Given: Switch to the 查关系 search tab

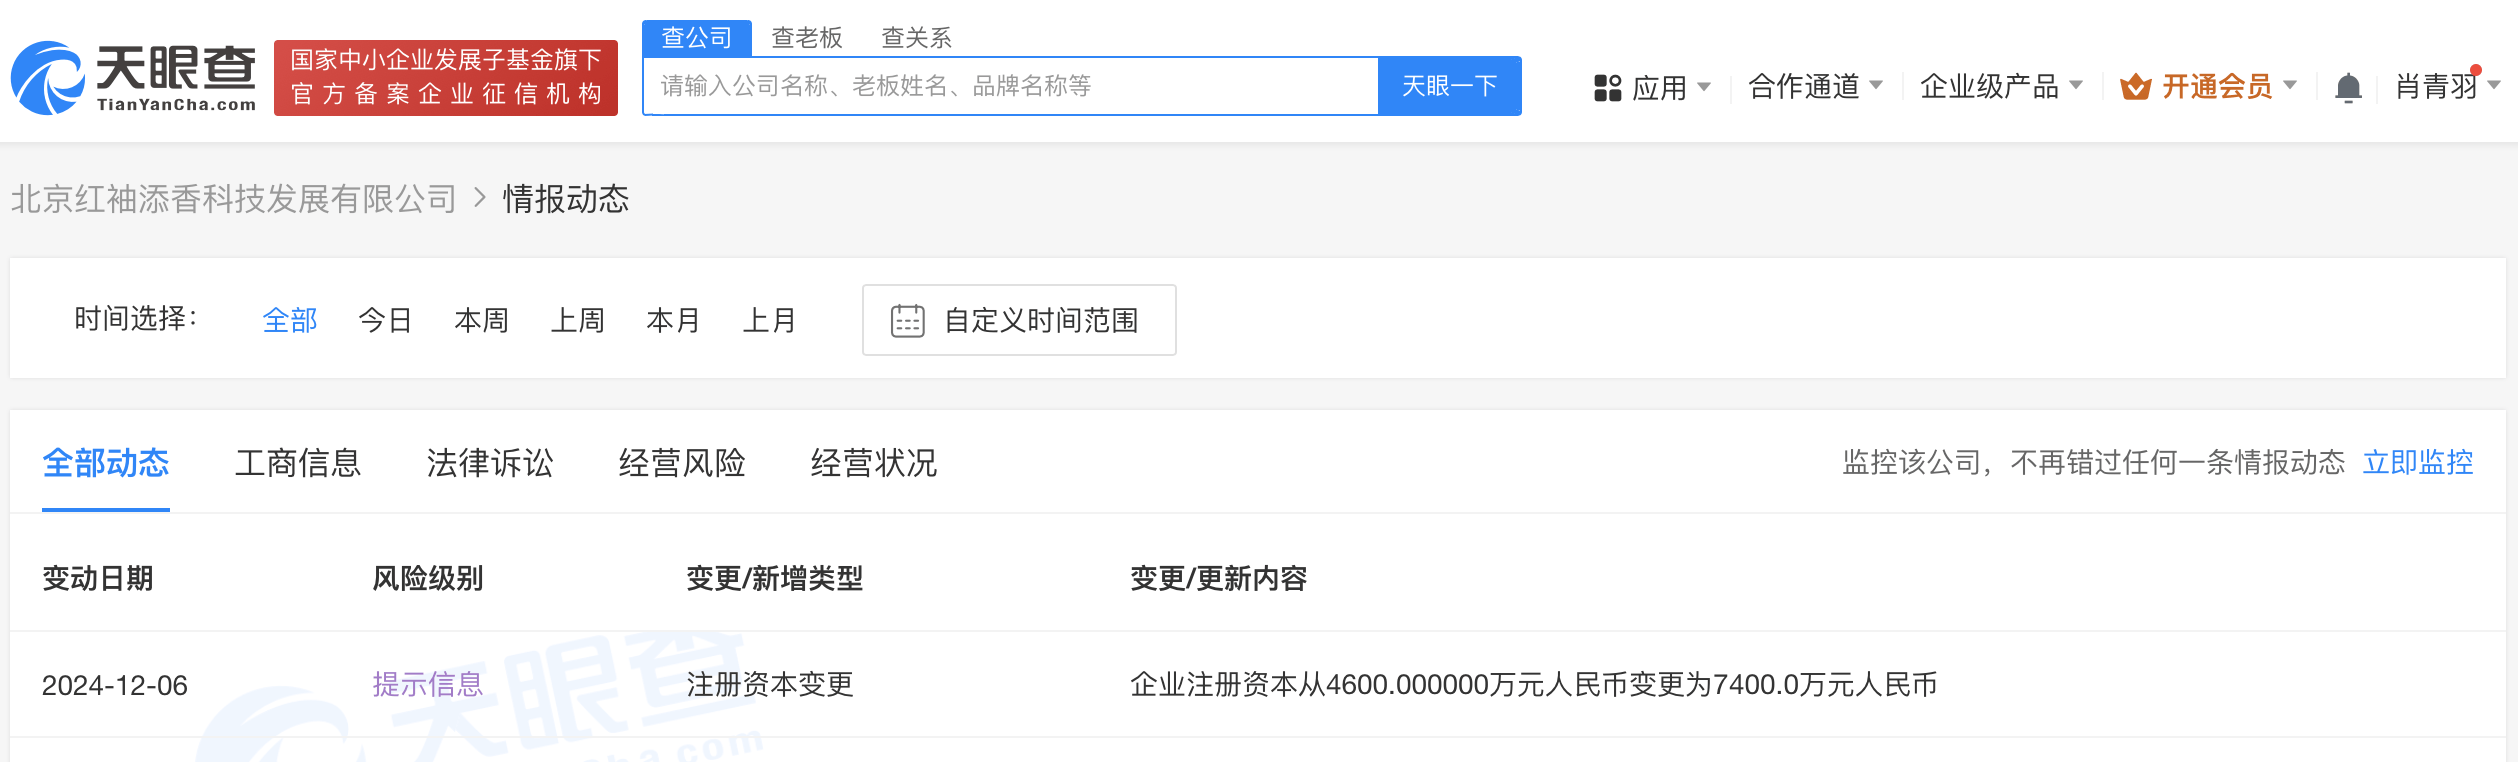Looking at the screenshot, I should point(917,38).
